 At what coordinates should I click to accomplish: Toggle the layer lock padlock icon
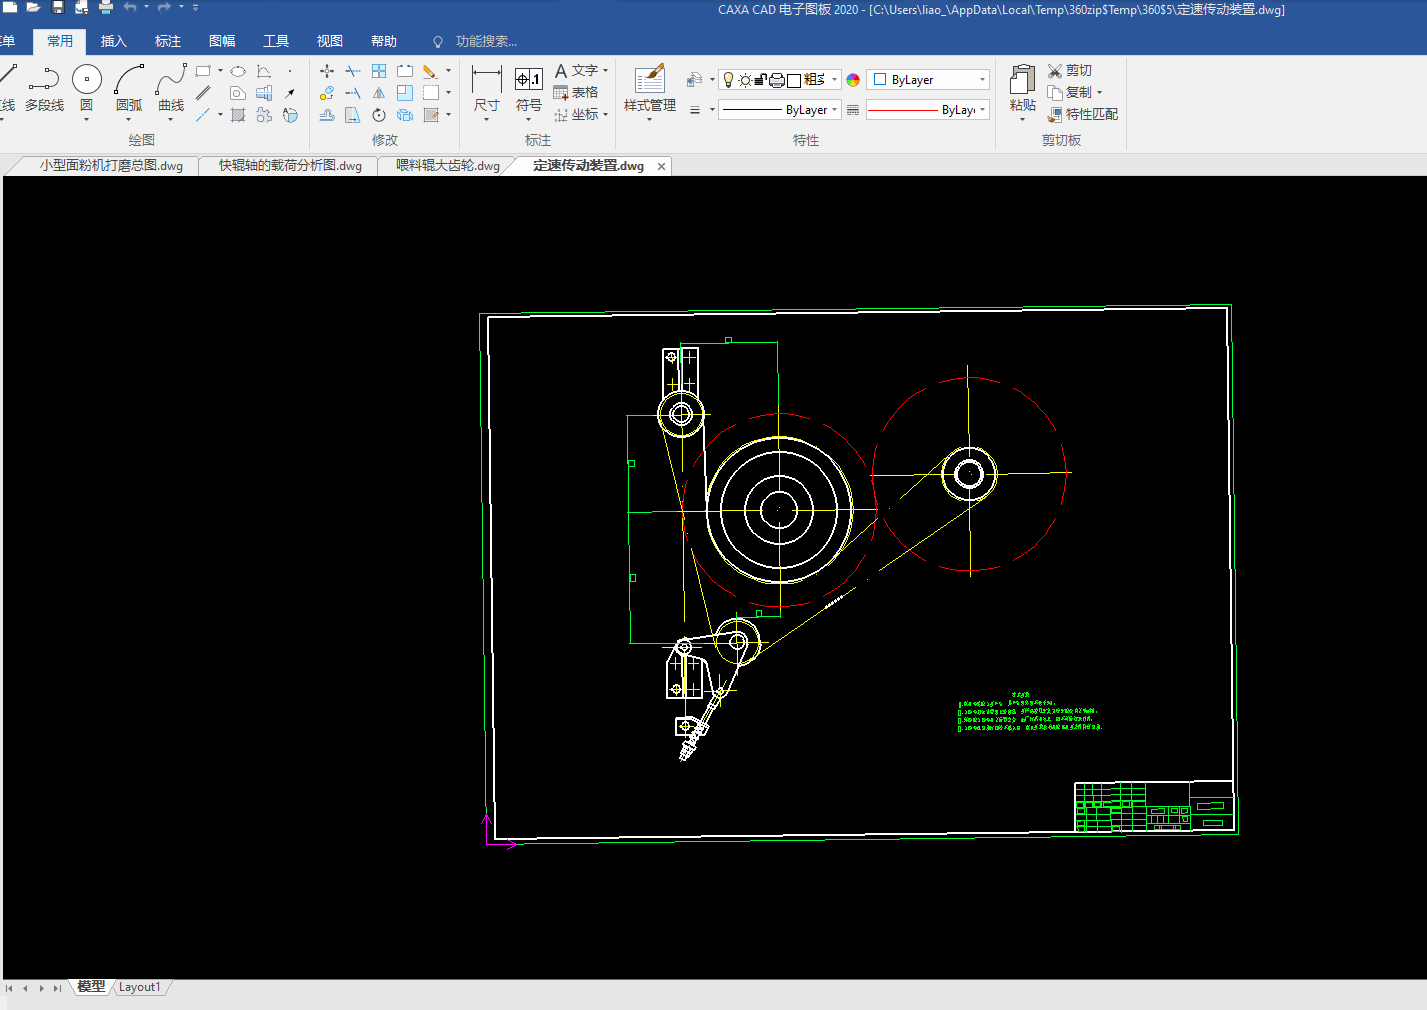coord(761,80)
